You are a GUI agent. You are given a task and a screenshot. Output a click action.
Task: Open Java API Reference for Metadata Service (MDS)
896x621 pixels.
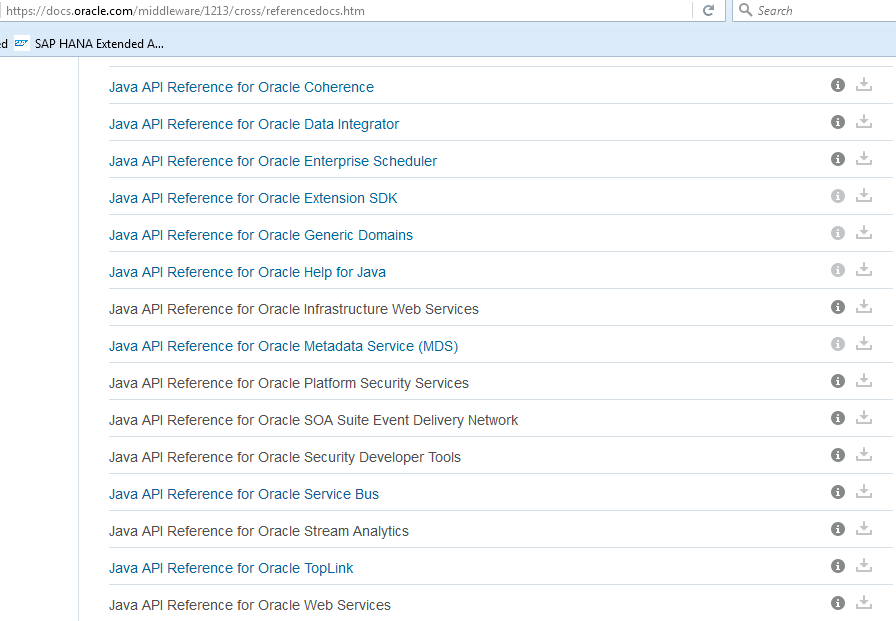click(x=283, y=346)
